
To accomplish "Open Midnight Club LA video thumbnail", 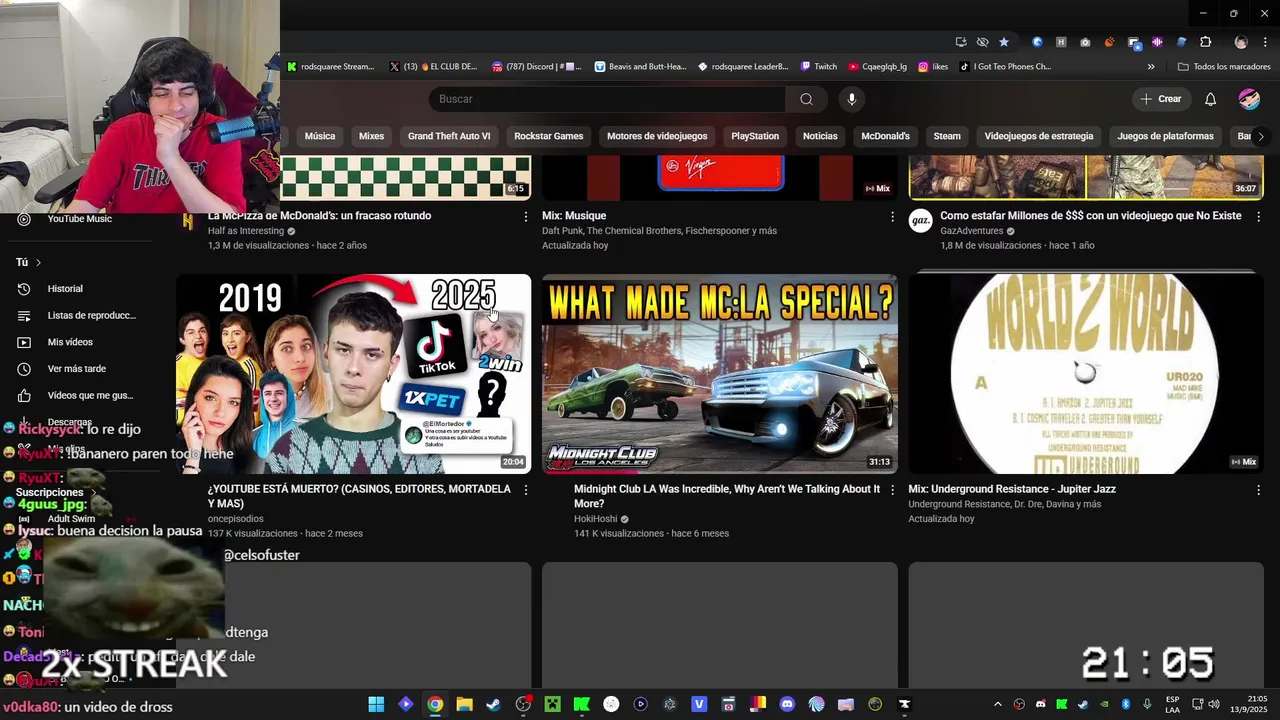I will 720,374.
